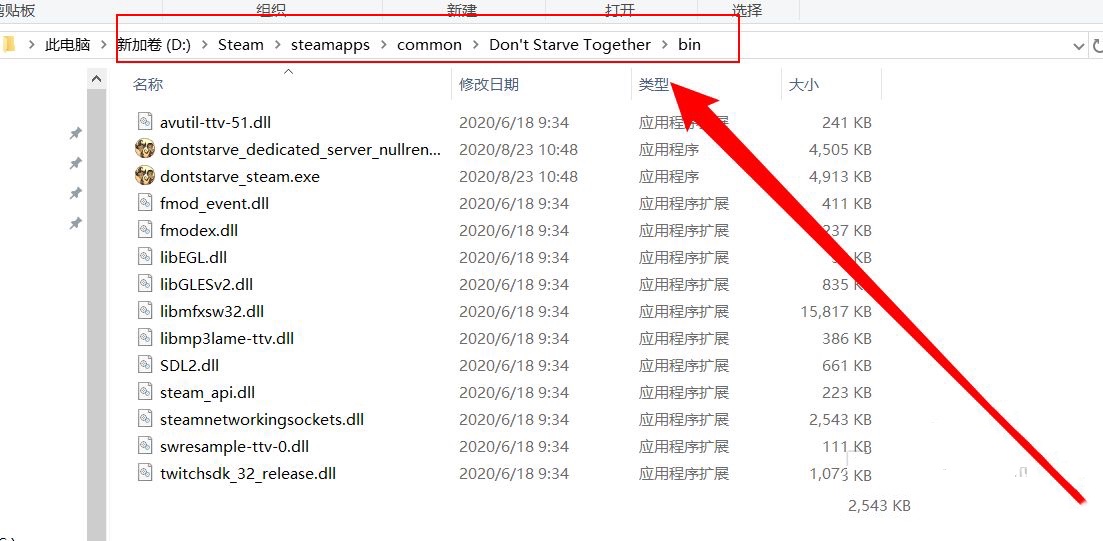Click the libGLESv2.dll file icon
The image size is (1103, 541).
[x=144, y=284]
